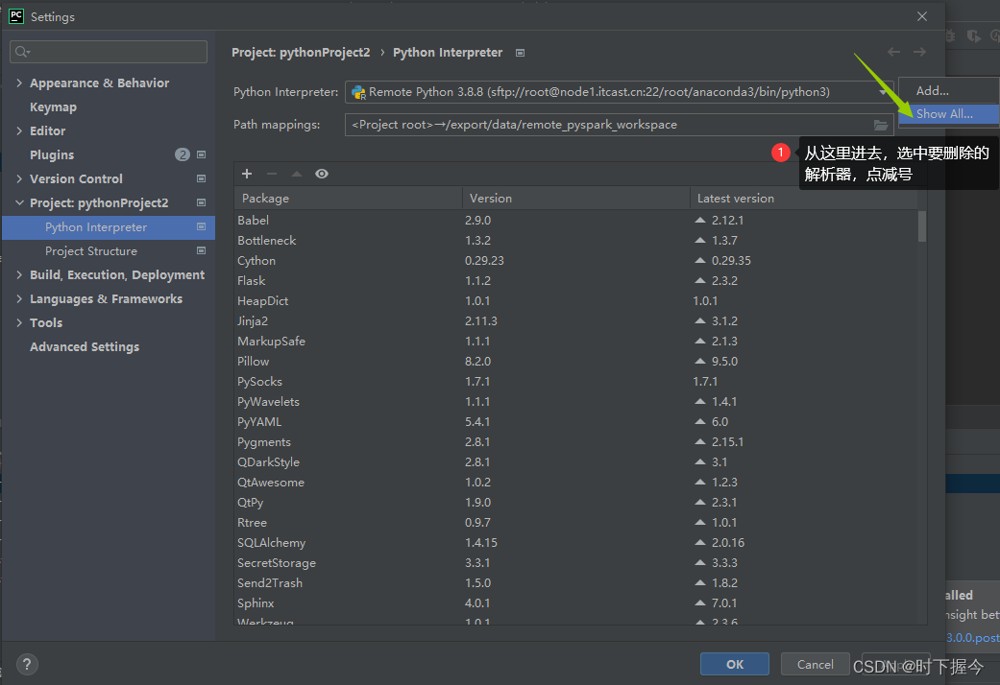Click the Plugins update count badge
Screen dimensions: 1000x685
(182, 154)
